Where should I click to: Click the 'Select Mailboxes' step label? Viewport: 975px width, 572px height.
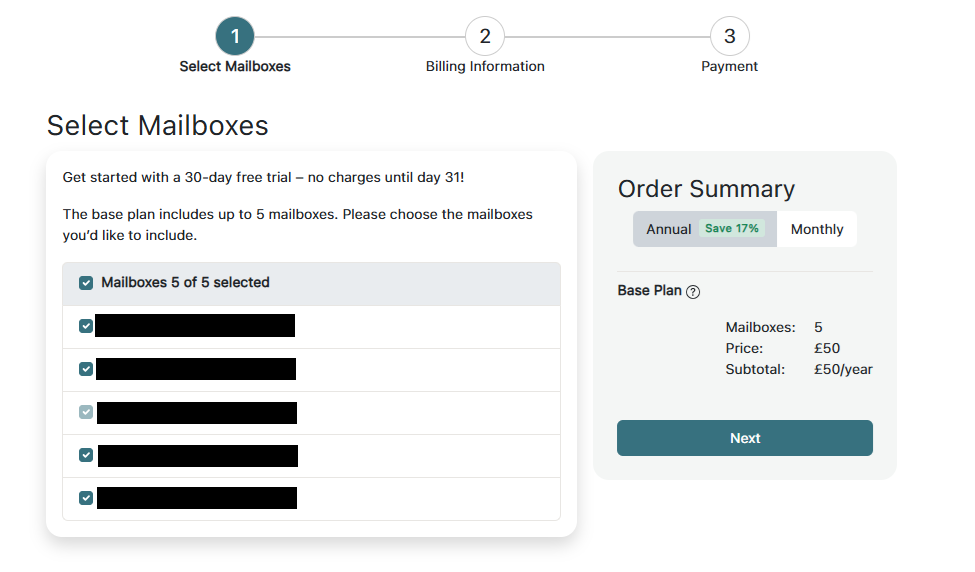pos(235,67)
